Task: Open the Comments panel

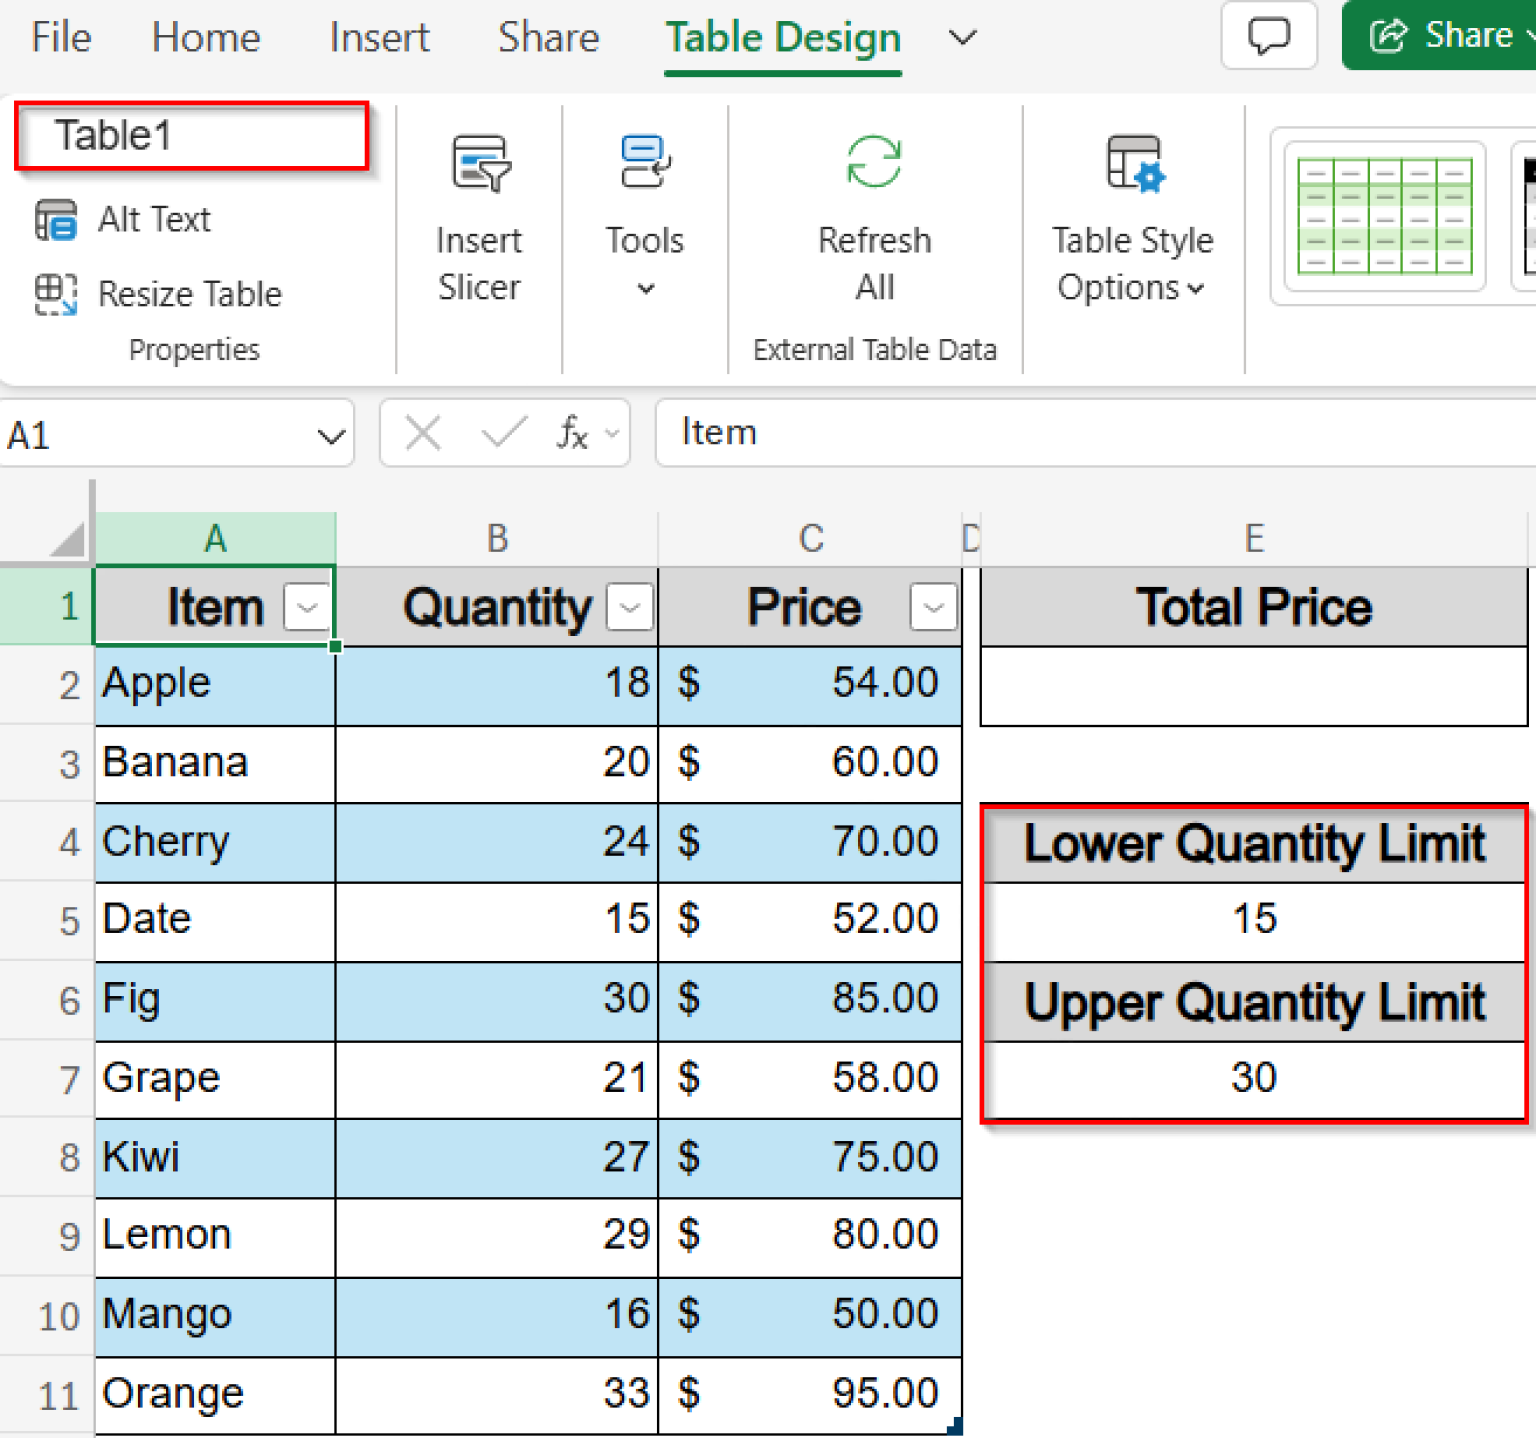Action: pos(1268,35)
